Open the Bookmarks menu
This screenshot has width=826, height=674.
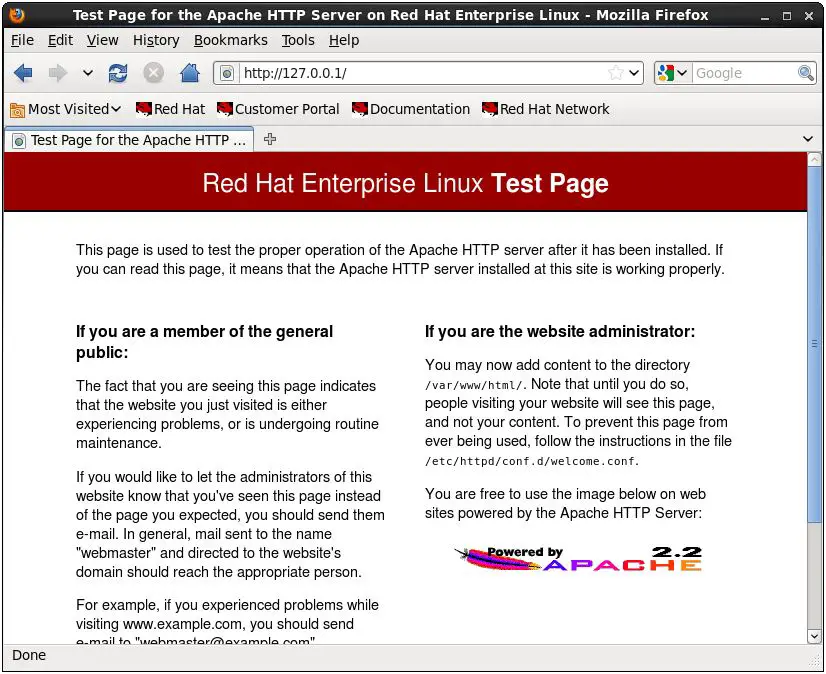(x=230, y=40)
